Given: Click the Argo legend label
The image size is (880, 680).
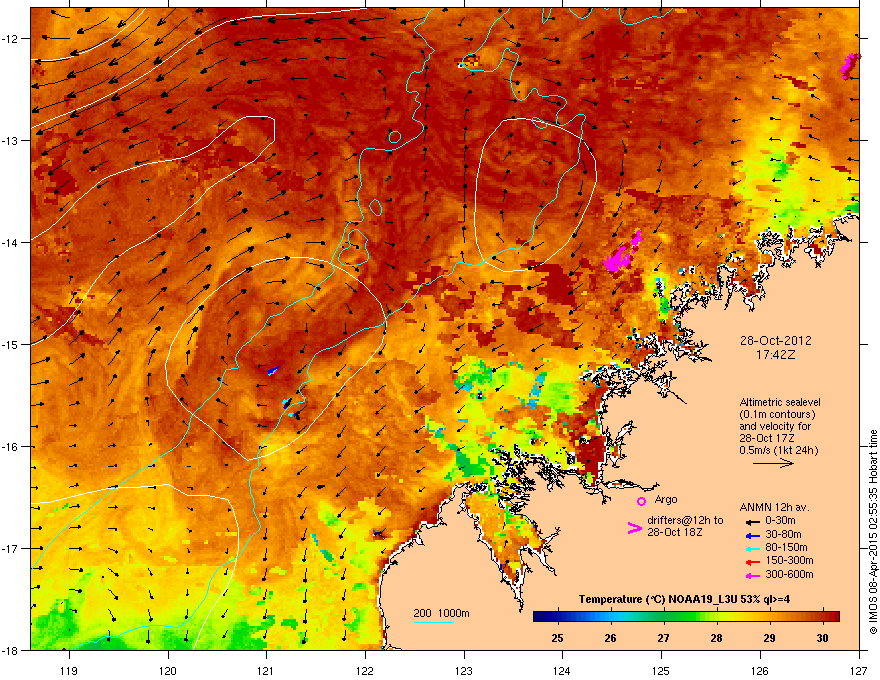Looking at the screenshot, I should click(x=666, y=499).
